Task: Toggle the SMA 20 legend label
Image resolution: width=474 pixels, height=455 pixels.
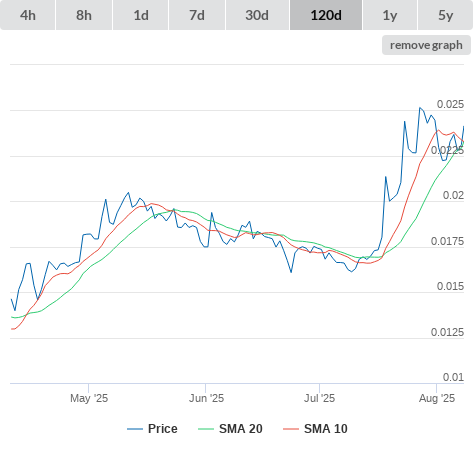Action: click(241, 429)
